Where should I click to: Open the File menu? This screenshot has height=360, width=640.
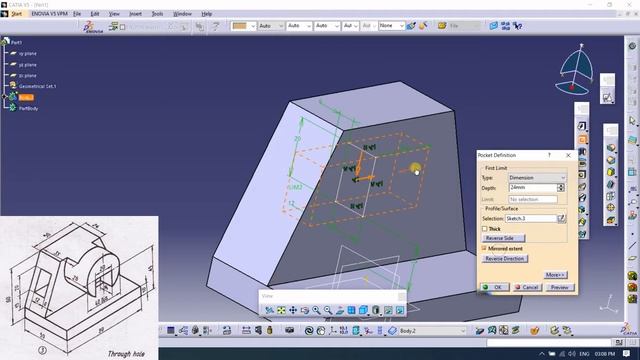click(x=77, y=14)
